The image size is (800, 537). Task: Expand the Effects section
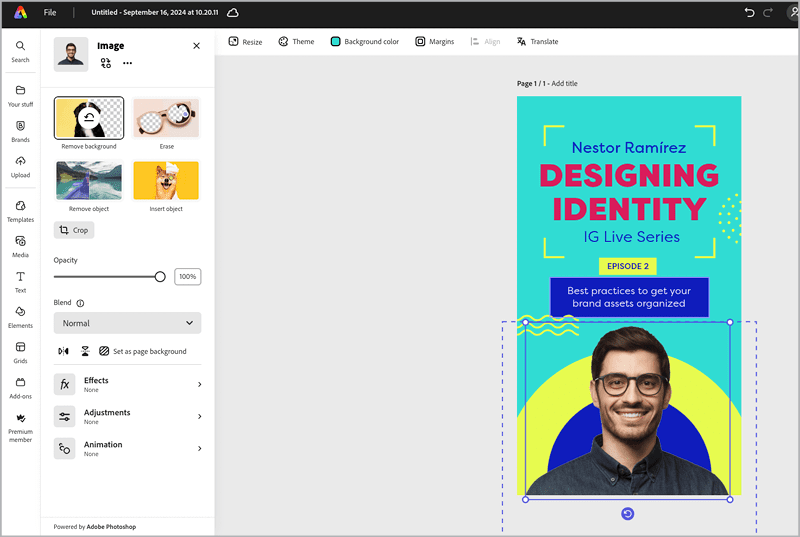(x=127, y=384)
